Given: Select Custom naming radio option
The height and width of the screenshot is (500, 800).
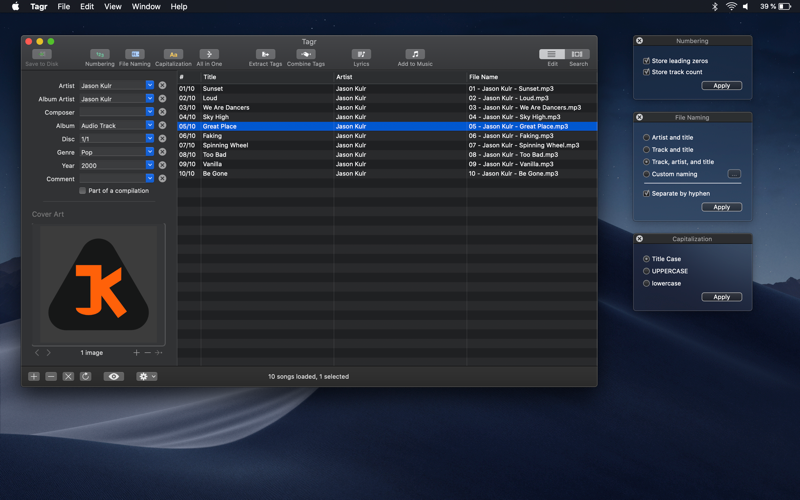Looking at the screenshot, I should pyautogui.click(x=646, y=174).
